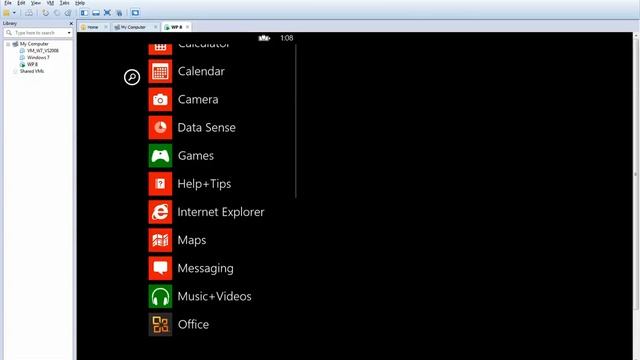Click the 1:08 clock in phone status bar

click(287, 38)
